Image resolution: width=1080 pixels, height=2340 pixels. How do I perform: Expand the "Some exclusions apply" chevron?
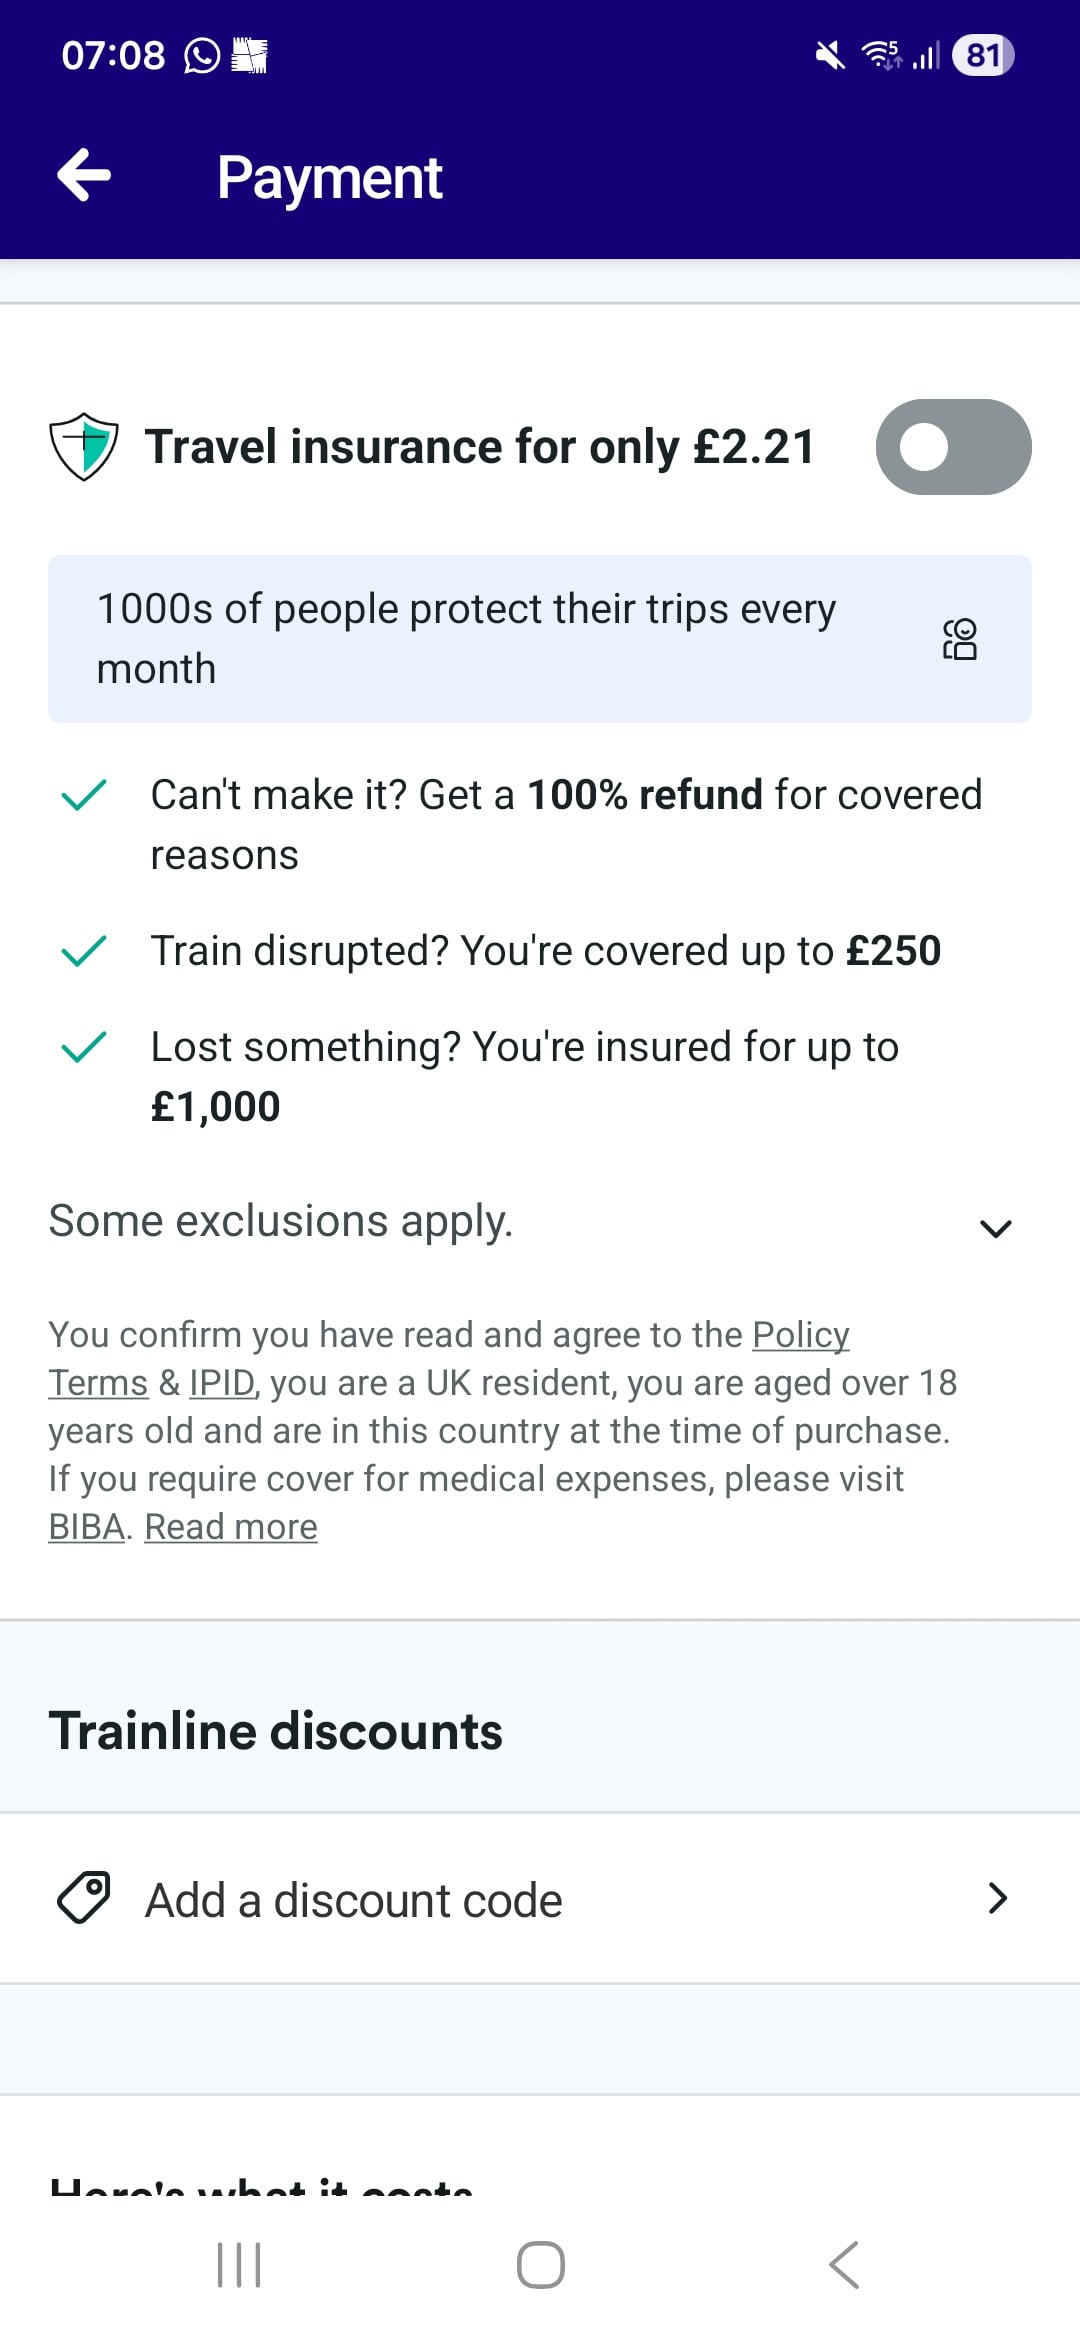[x=996, y=1228]
